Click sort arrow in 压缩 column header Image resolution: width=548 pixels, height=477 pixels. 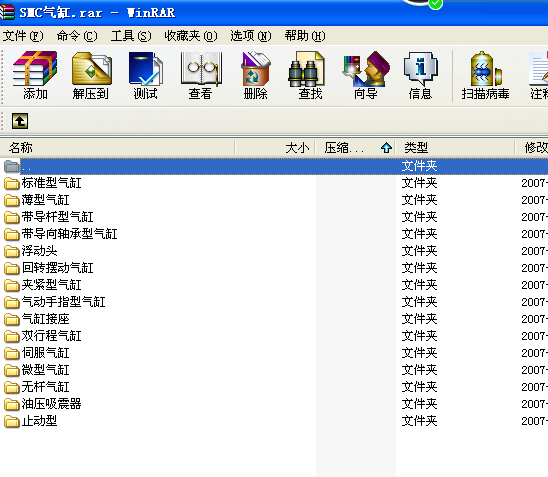(386, 148)
